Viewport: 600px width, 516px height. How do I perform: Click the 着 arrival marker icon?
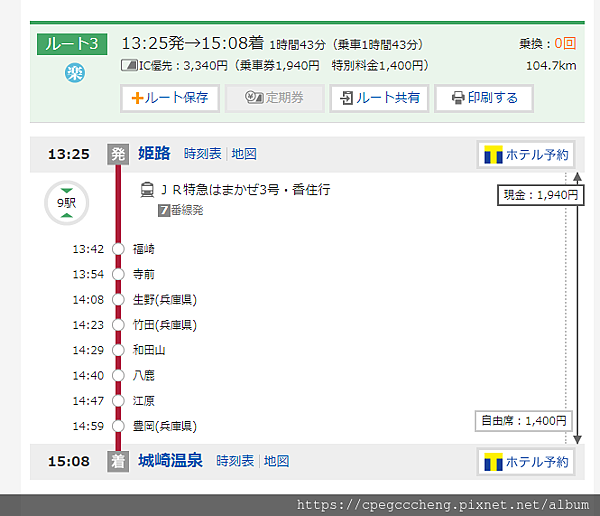(118, 461)
